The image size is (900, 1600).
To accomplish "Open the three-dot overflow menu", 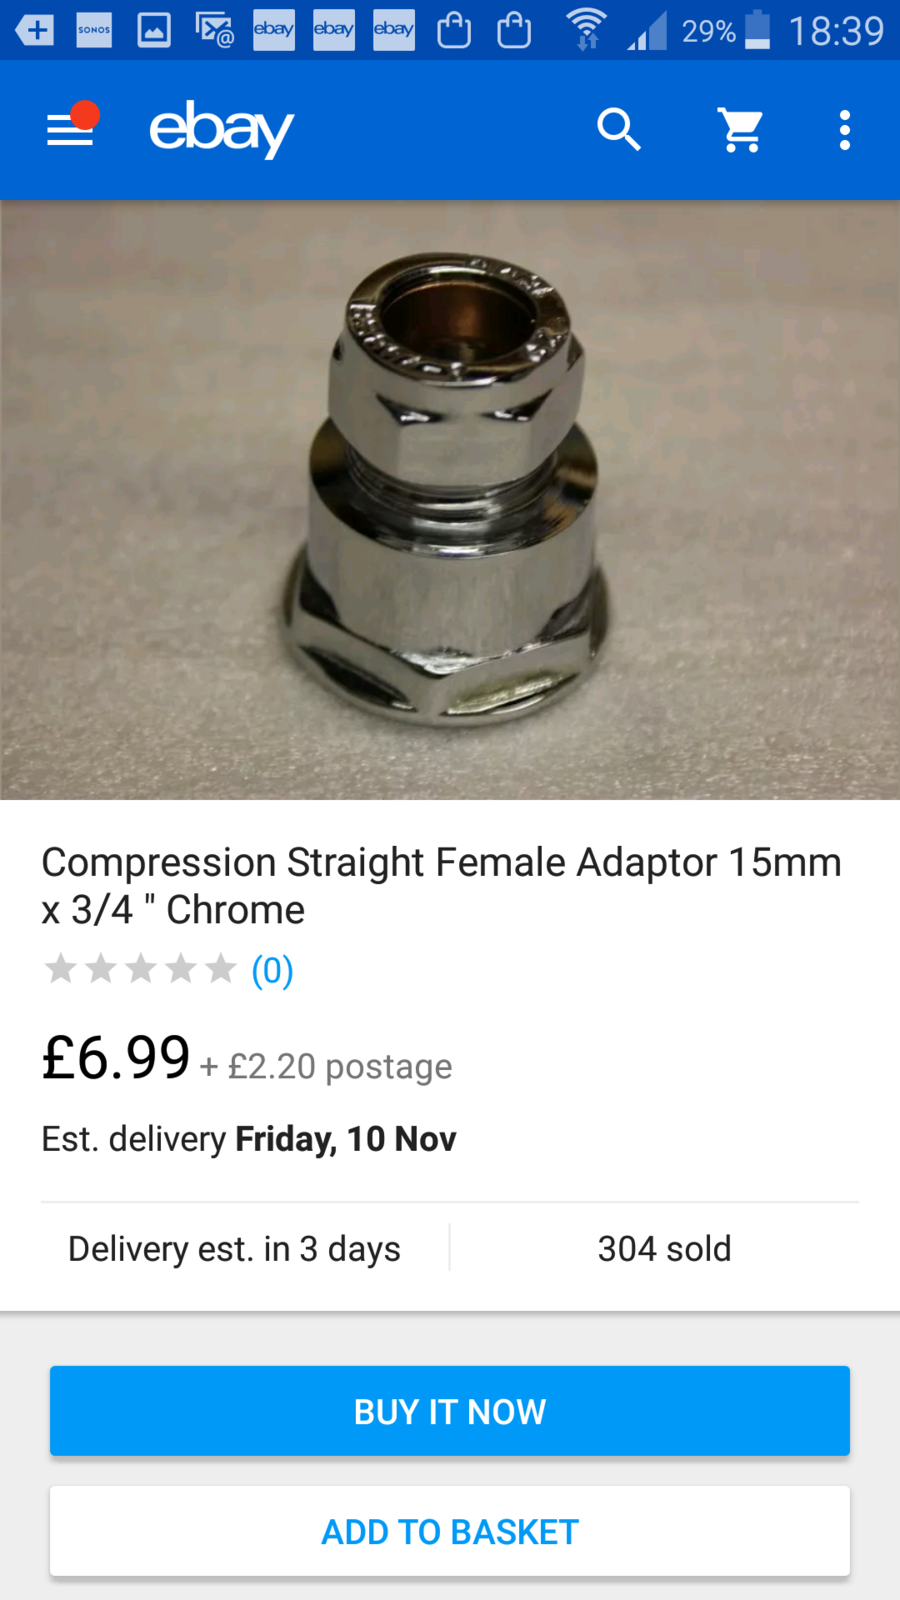I will pos(845,130).
